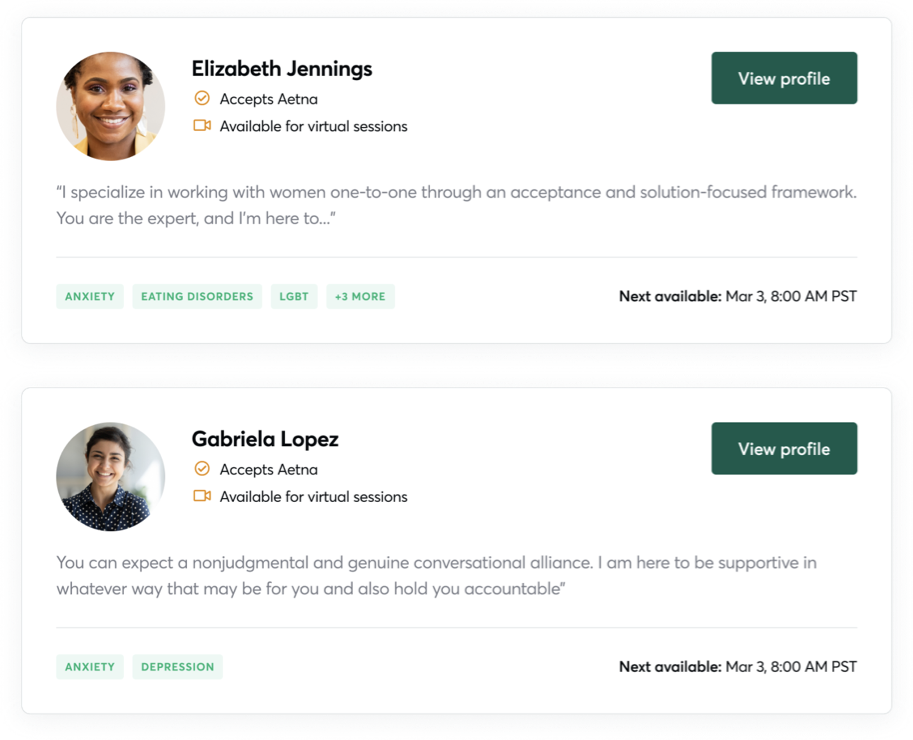View profile of Elizabeth Jennings

[784, 78]
